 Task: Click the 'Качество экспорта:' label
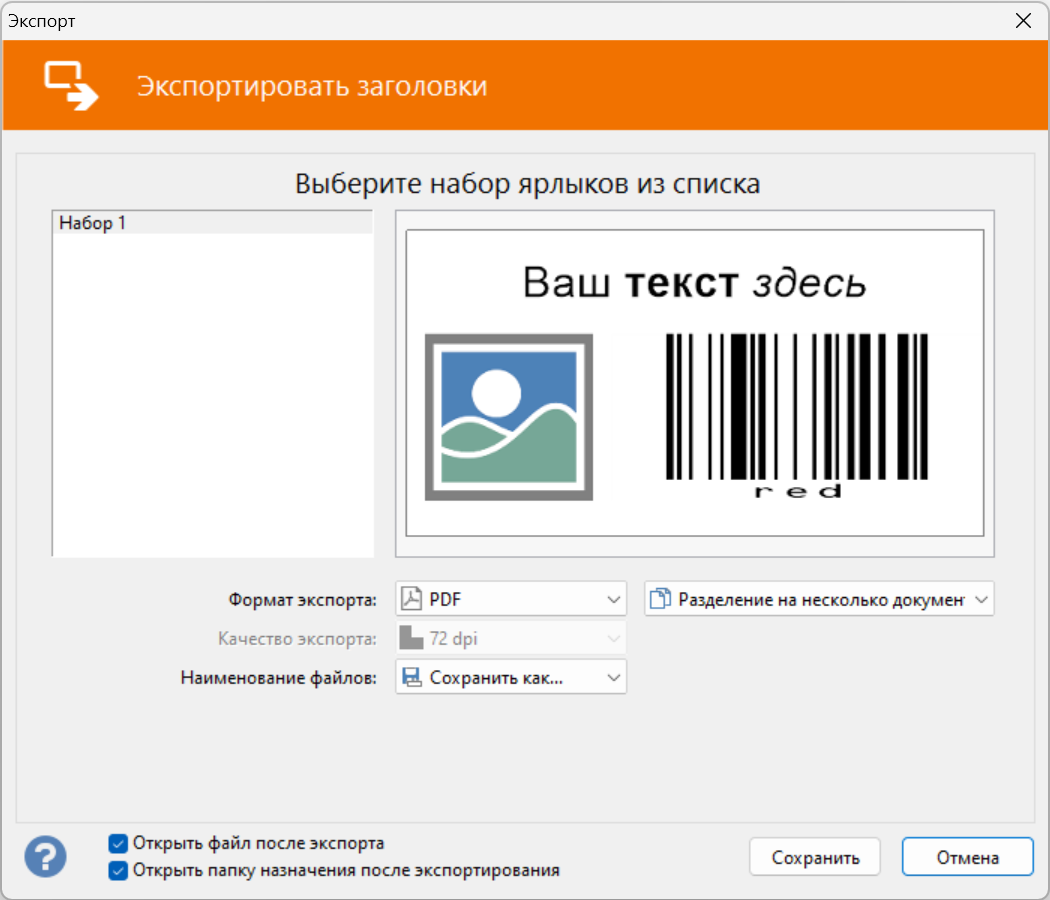[297, 639]
